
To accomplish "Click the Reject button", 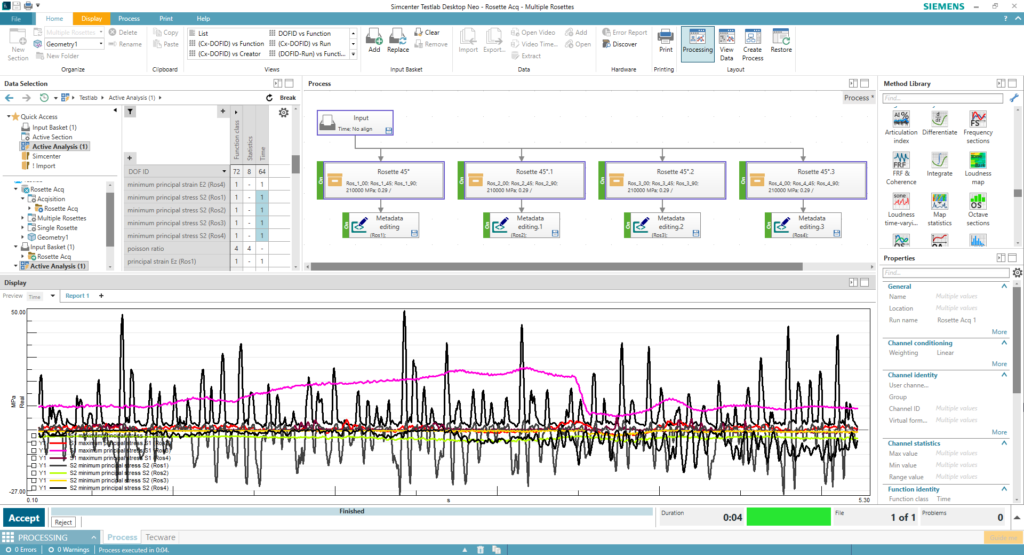I will click(63, 522).
